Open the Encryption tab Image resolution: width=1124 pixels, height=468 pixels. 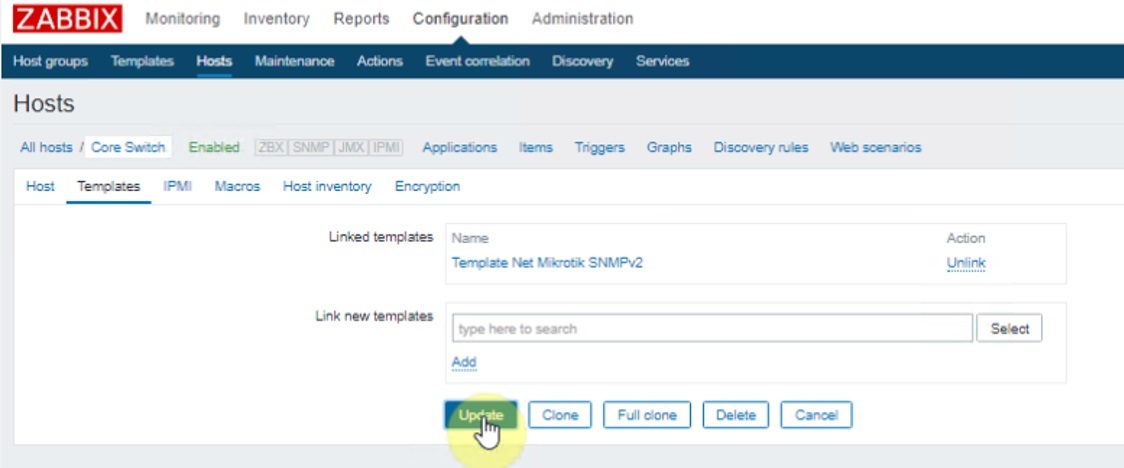click(x=427, y=187)
